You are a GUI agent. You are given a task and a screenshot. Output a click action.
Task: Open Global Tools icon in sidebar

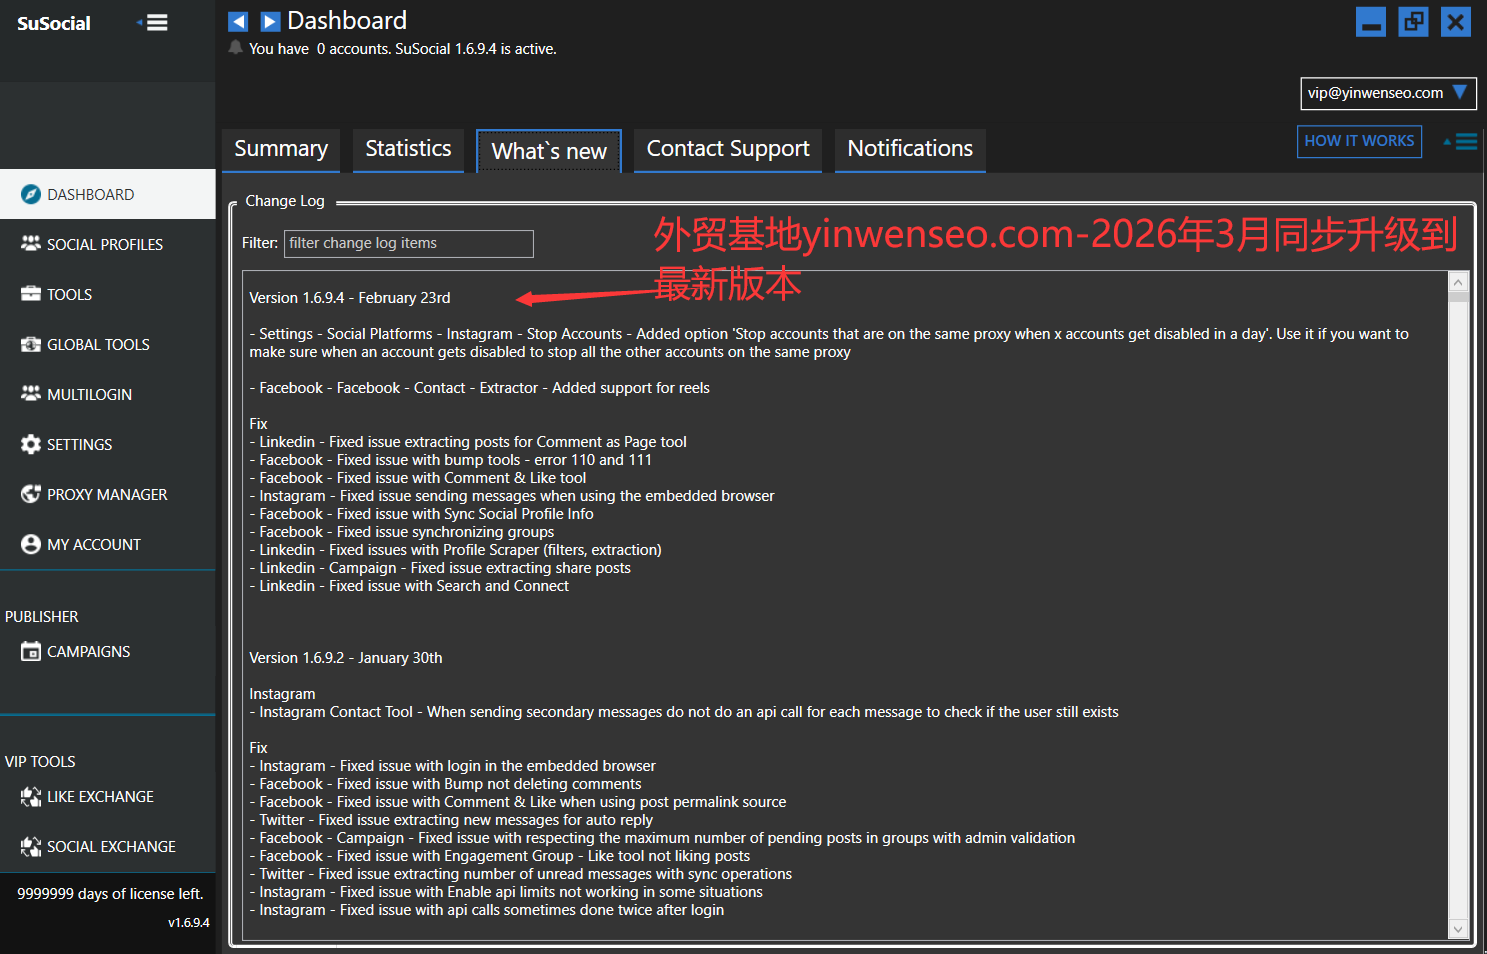[31, 344]
